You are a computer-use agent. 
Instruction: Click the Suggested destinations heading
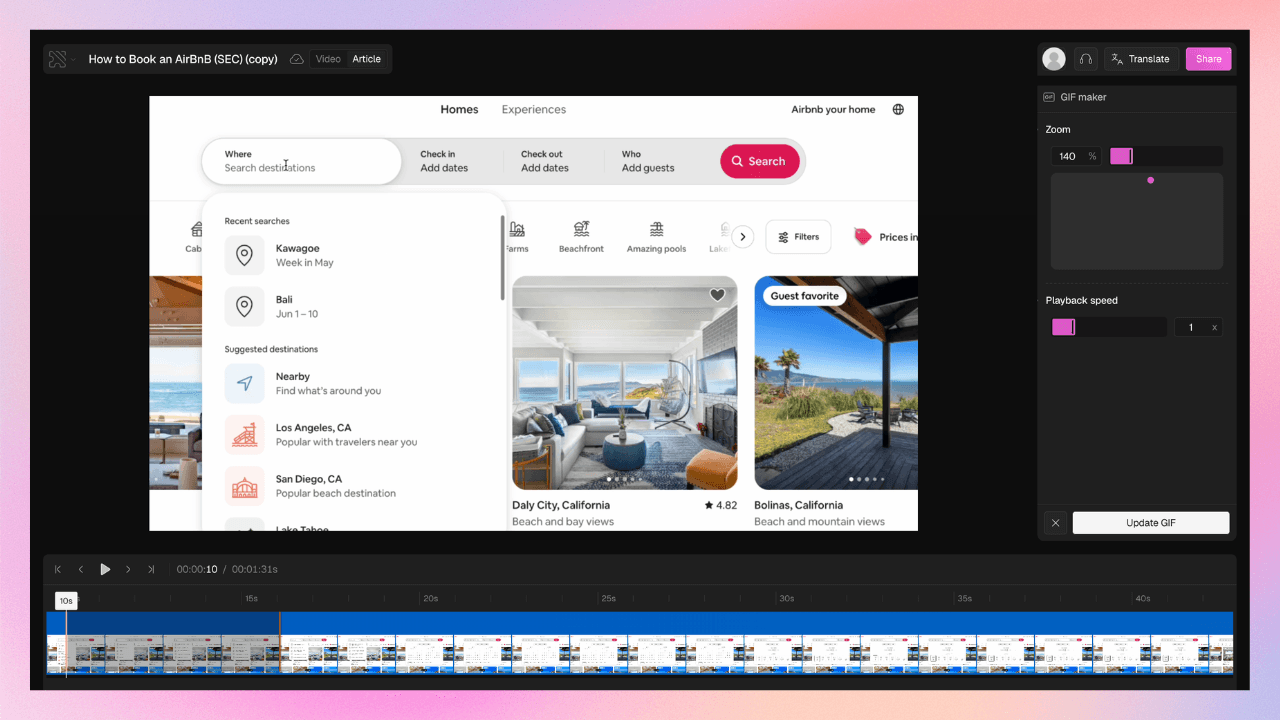[x=271, y=349]
